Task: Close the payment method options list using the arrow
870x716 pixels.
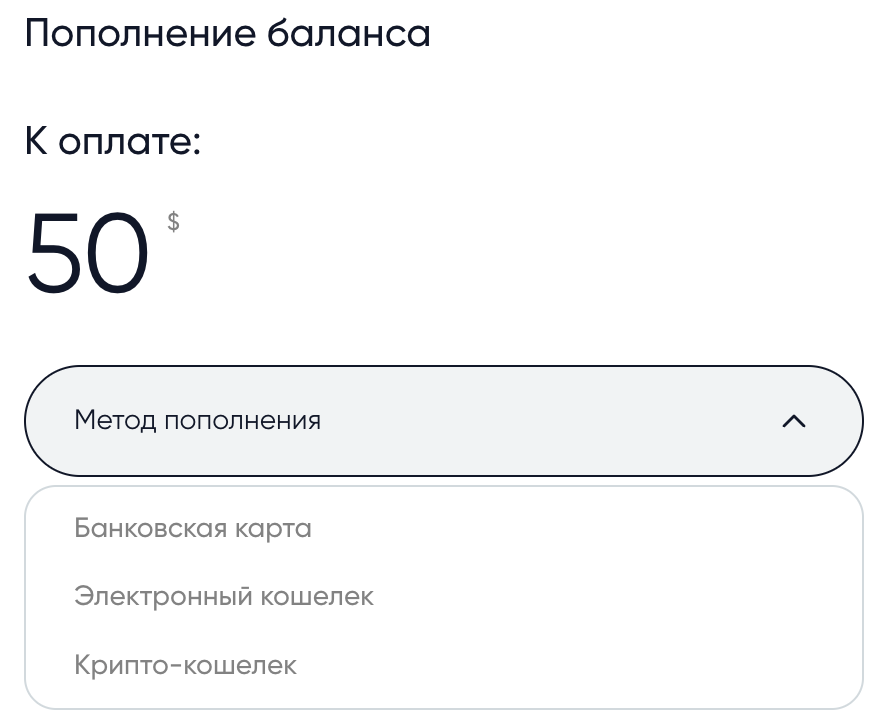Action: click(x=793, y=421)
